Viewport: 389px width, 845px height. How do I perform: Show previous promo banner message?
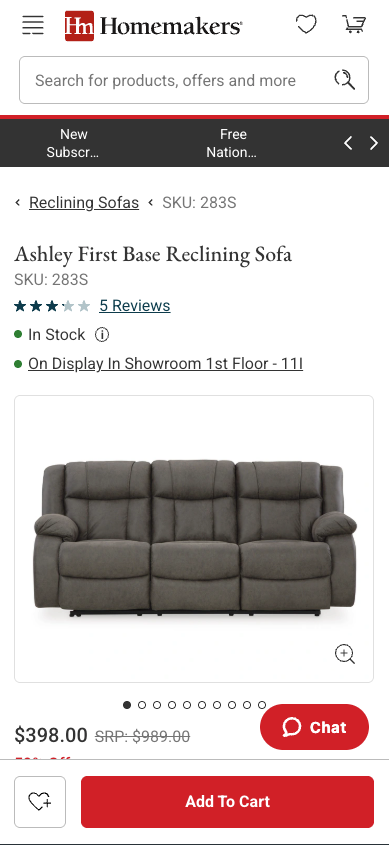348,143
